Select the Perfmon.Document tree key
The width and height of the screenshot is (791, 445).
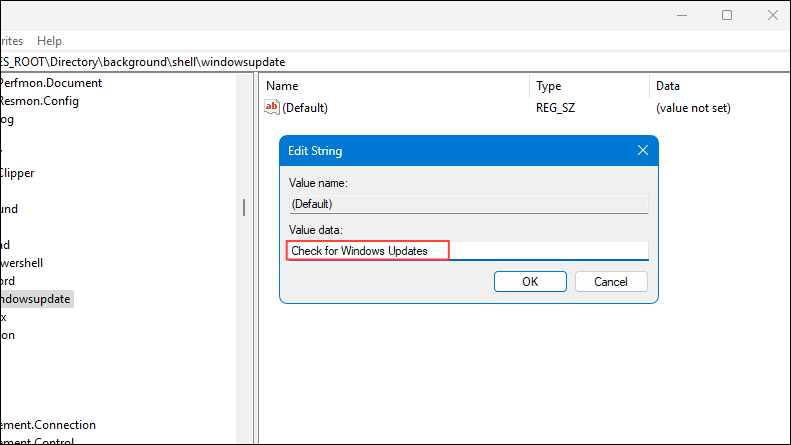(x=50, y=83)
